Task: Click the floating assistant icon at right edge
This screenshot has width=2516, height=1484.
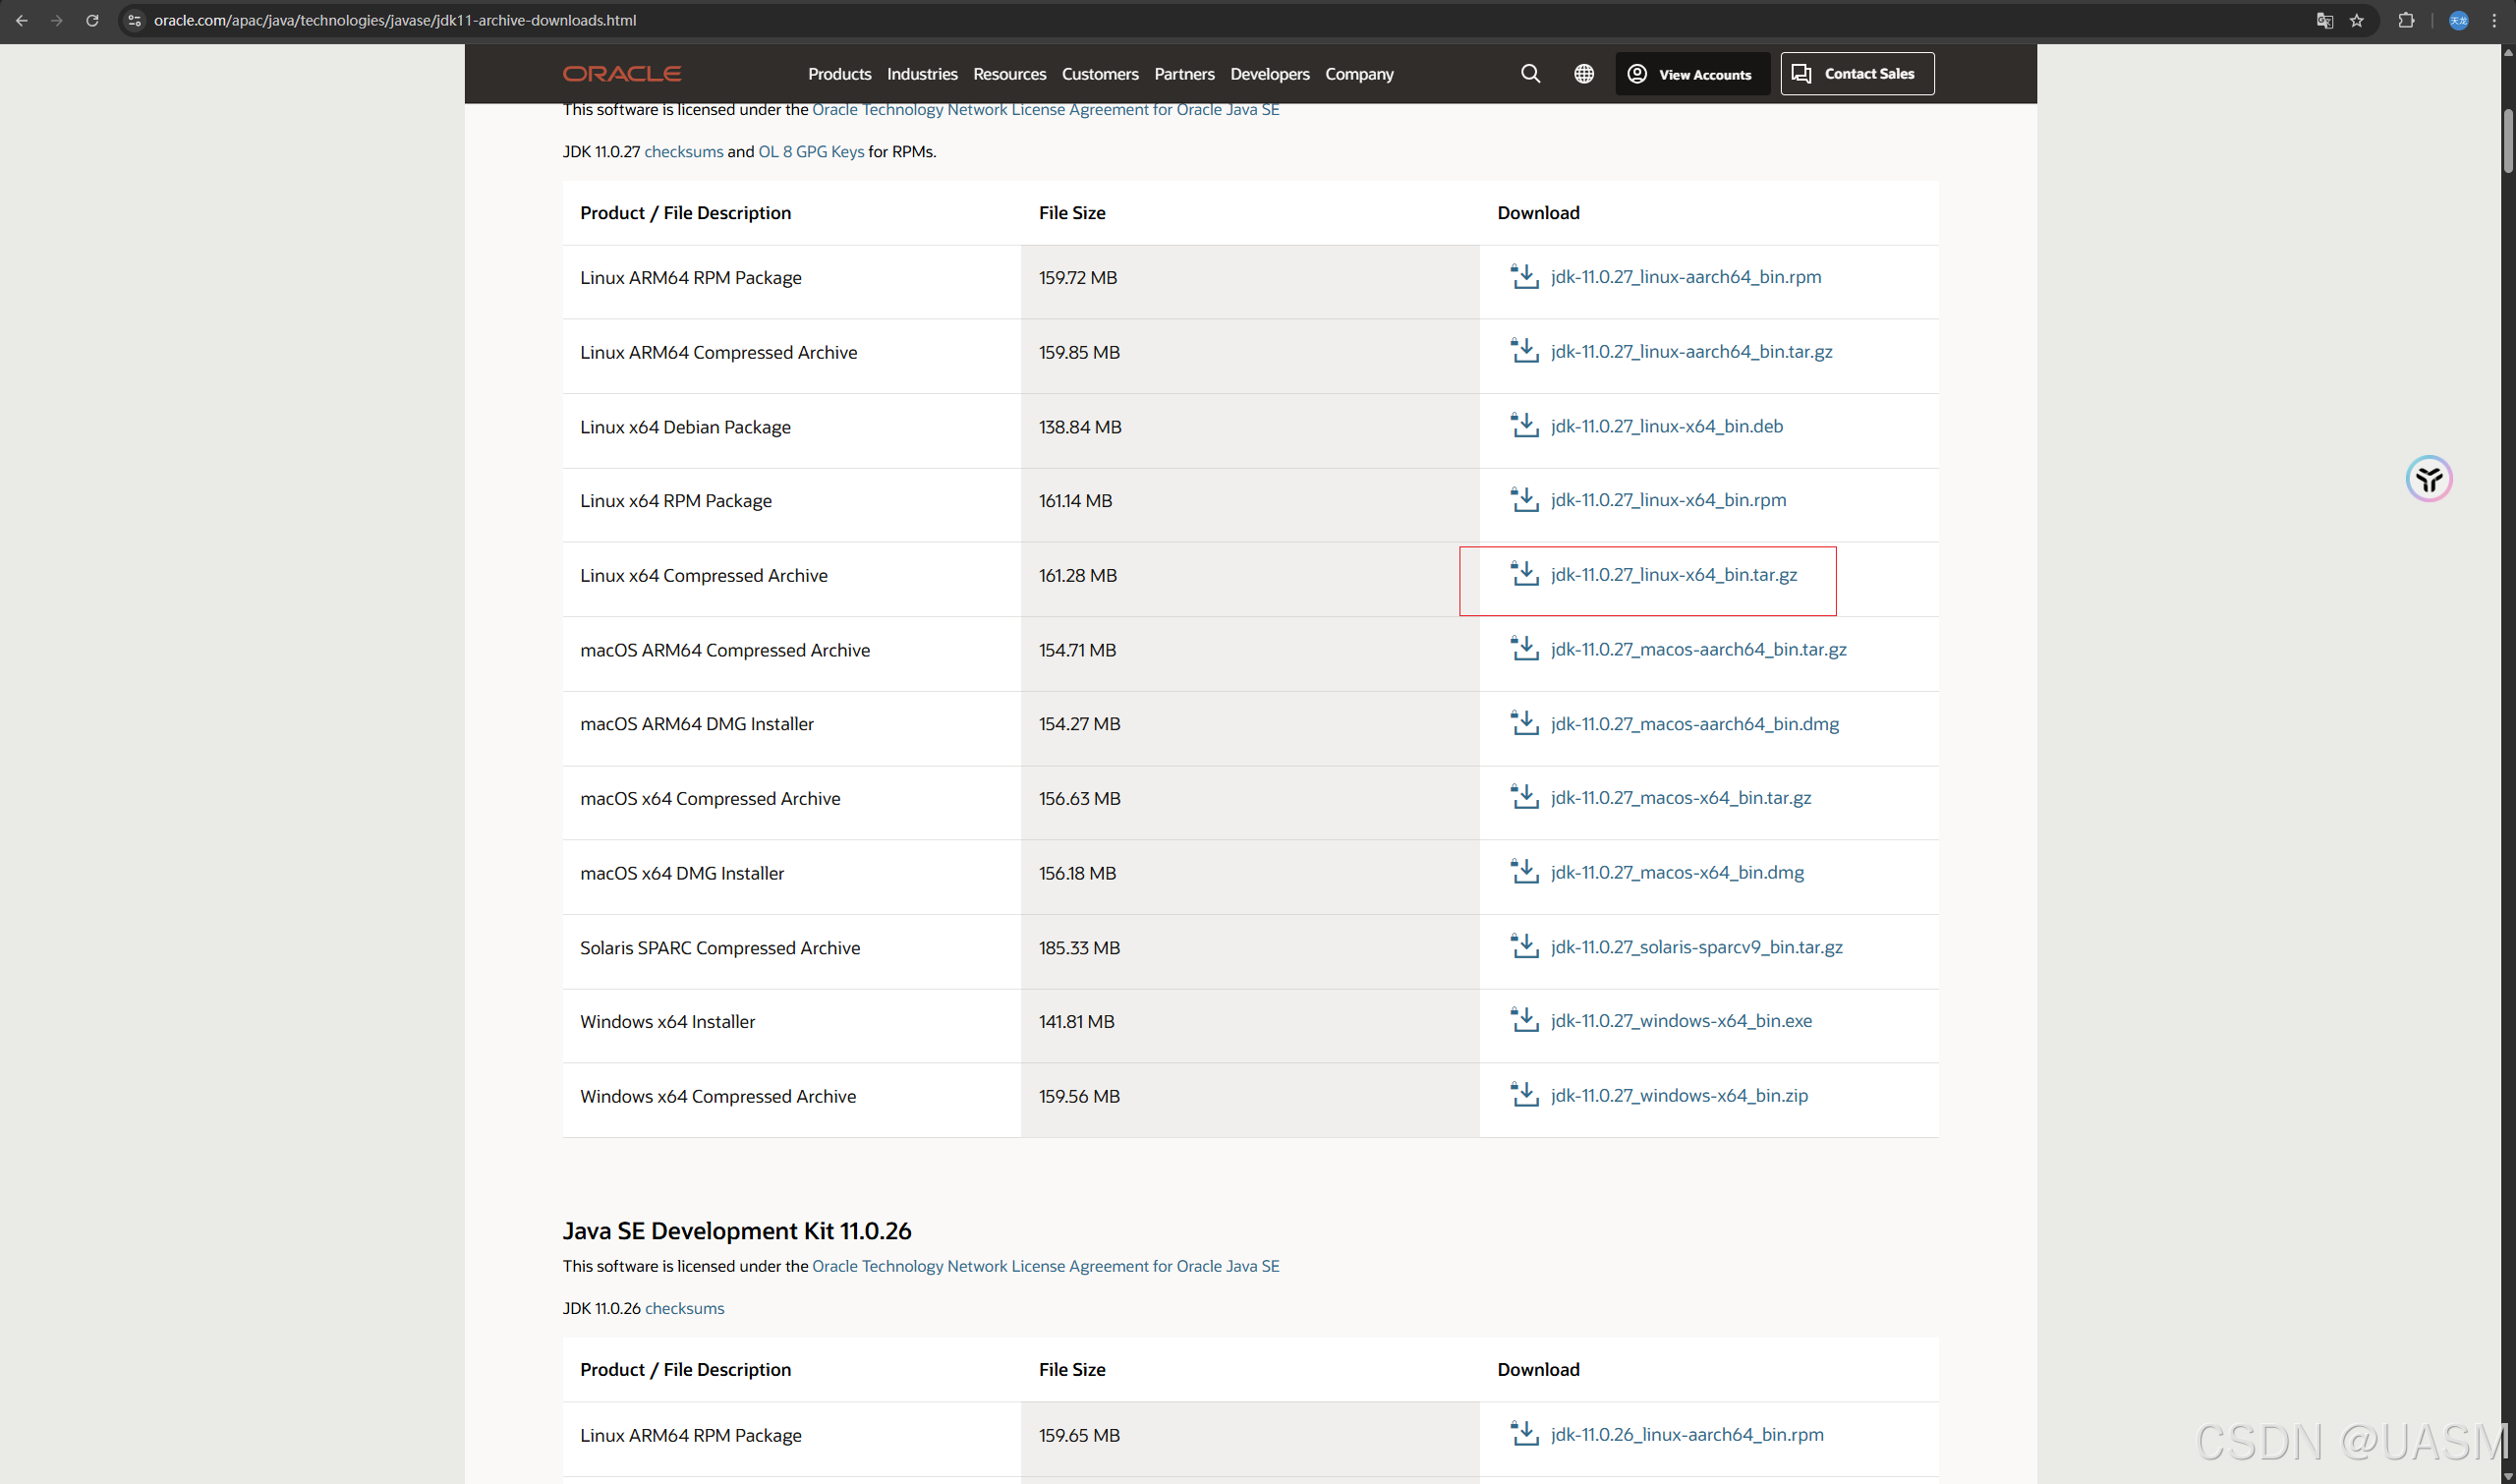Action: 2429,479
